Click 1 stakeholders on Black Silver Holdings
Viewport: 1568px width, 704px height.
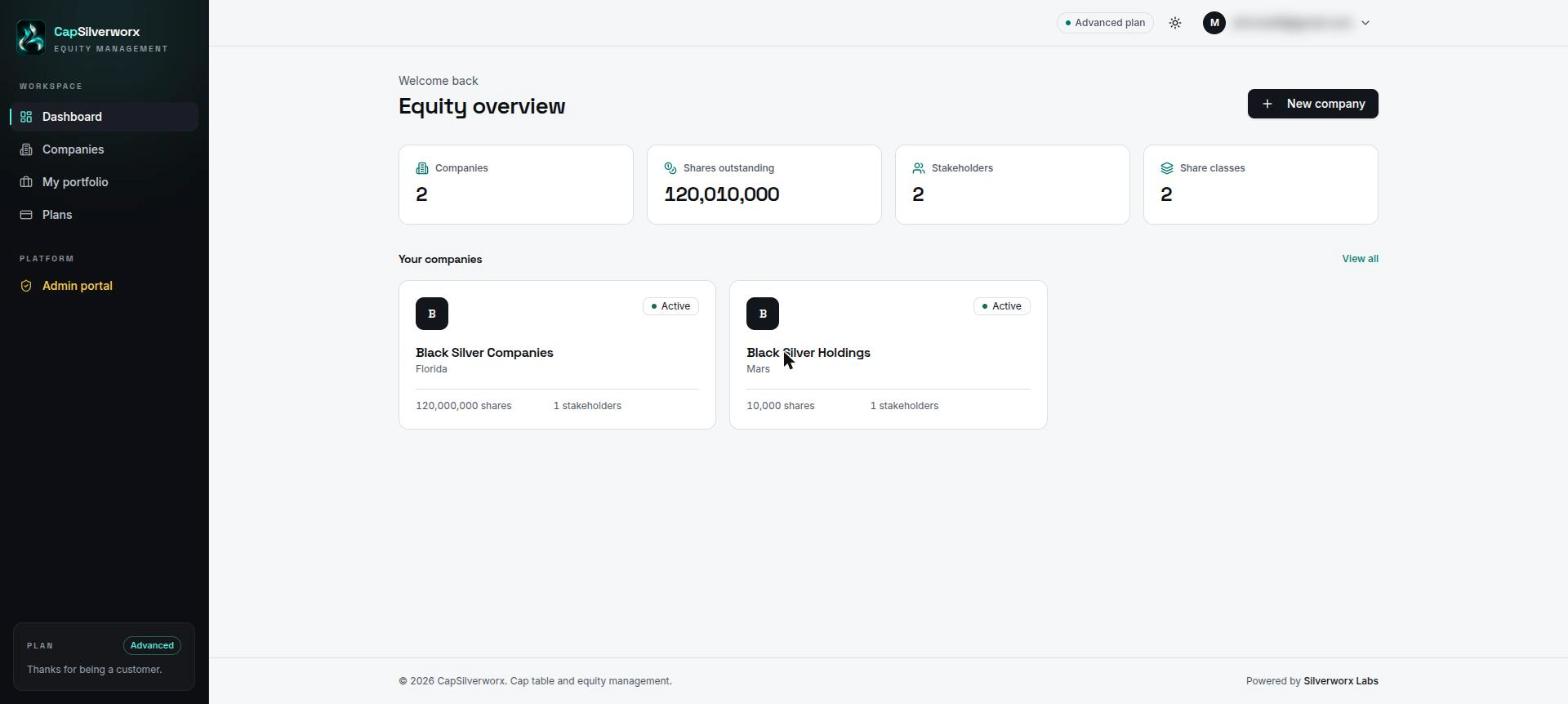click(904, 406)
